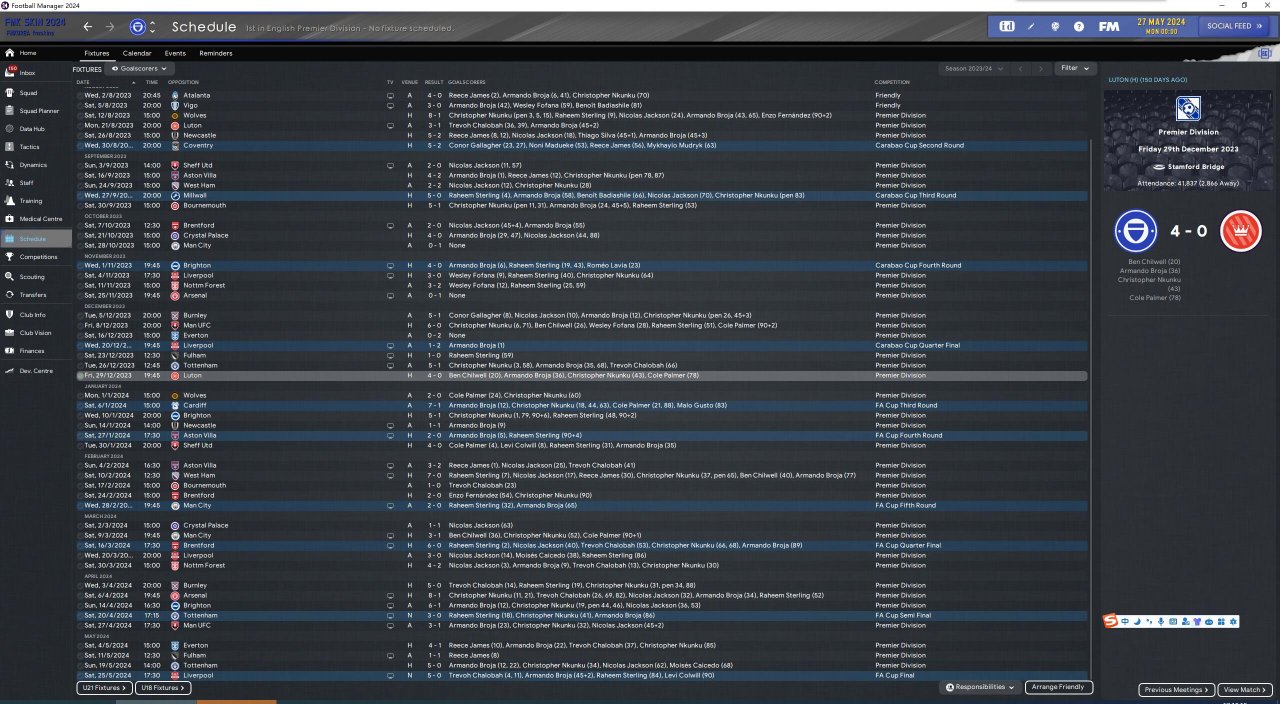Click the Previous Meetings button
The image size is (1280, 704).
1176,689
